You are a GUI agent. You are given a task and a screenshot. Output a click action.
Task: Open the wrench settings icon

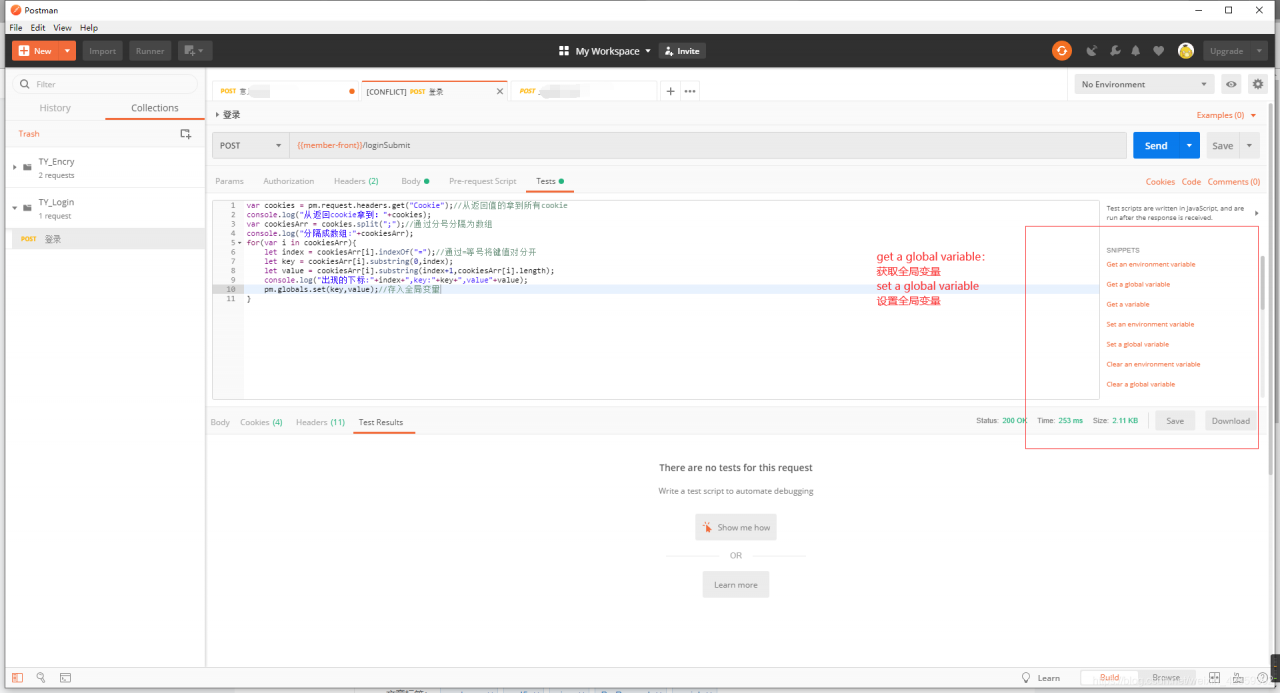pos(1114,51)
